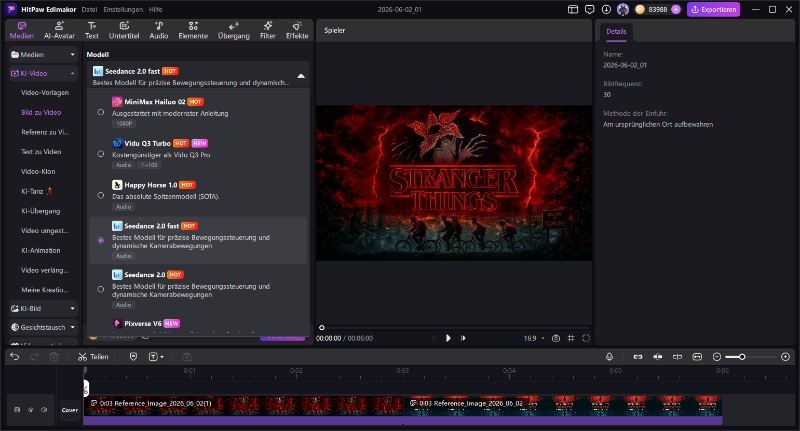
Task: Take a snapshot with camera icon
Action: (x=556, y=338)
